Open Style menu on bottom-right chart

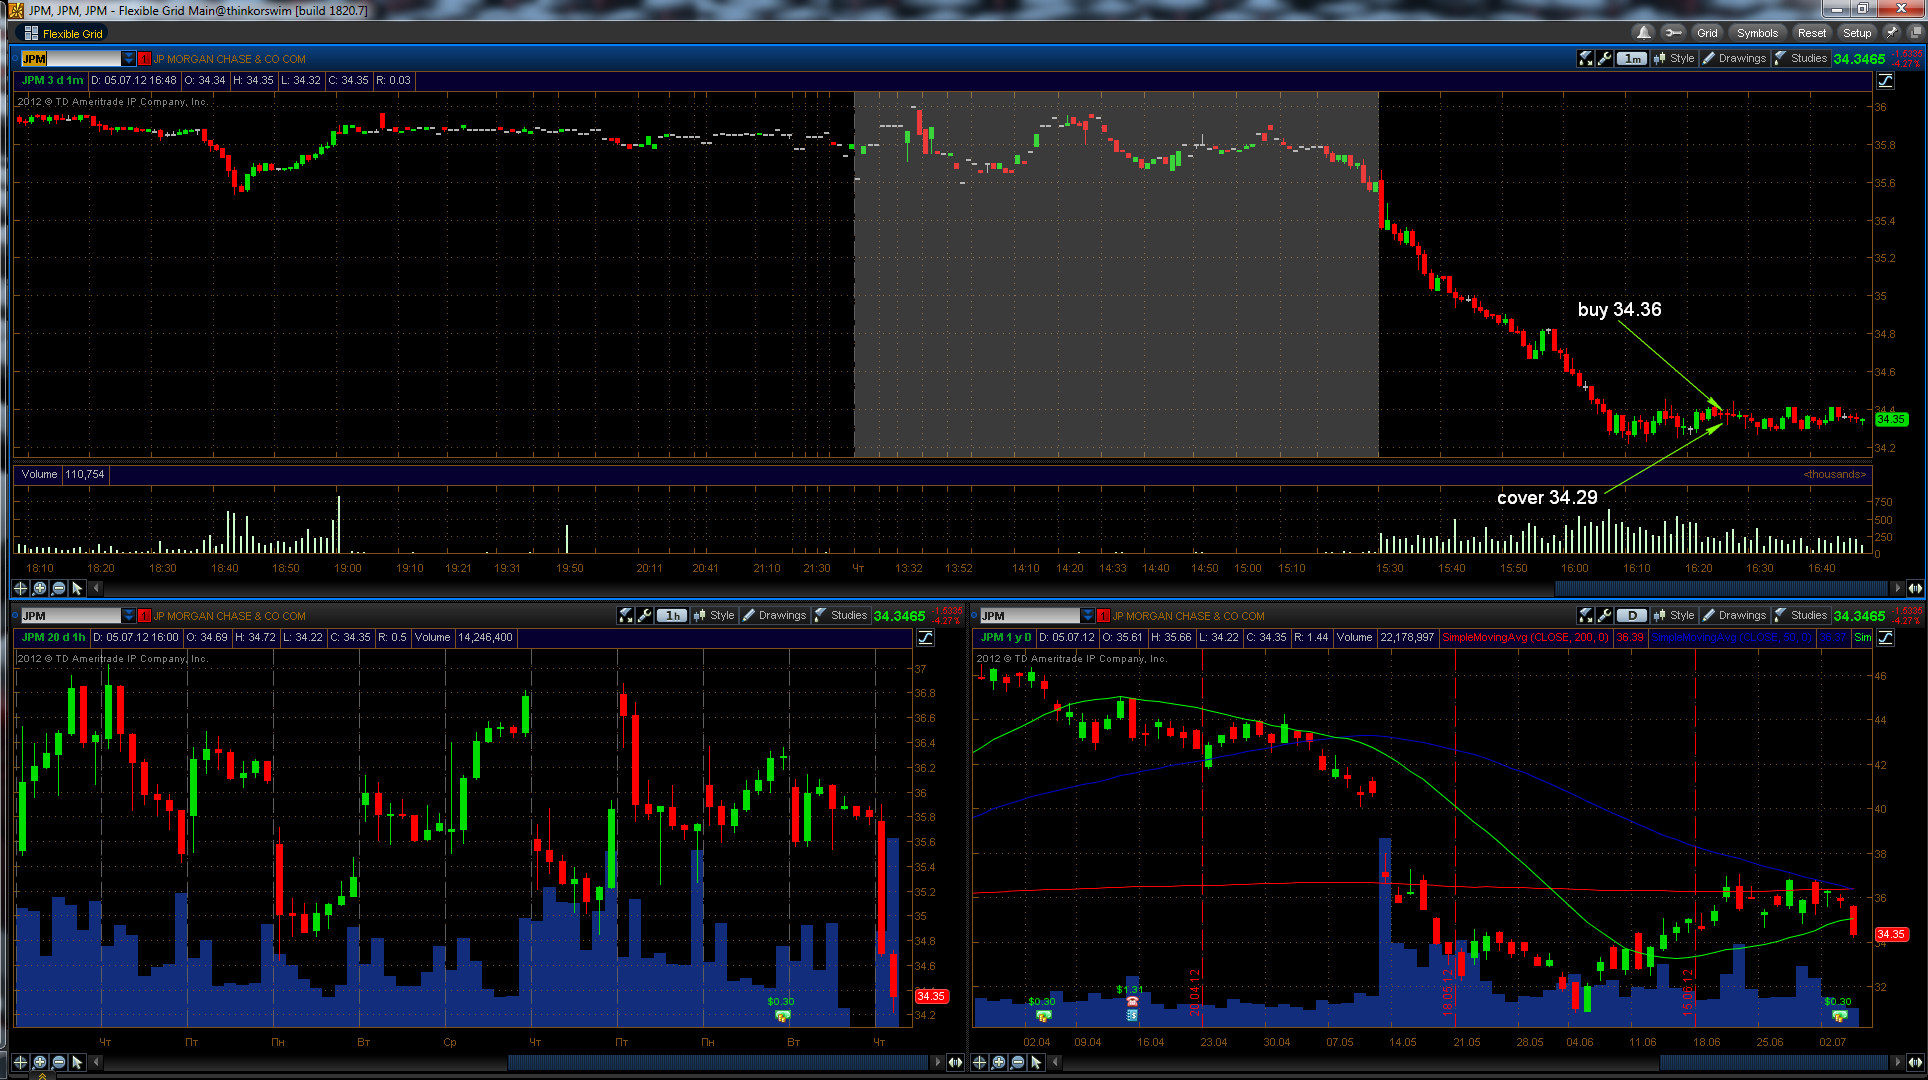[1674, 616]
